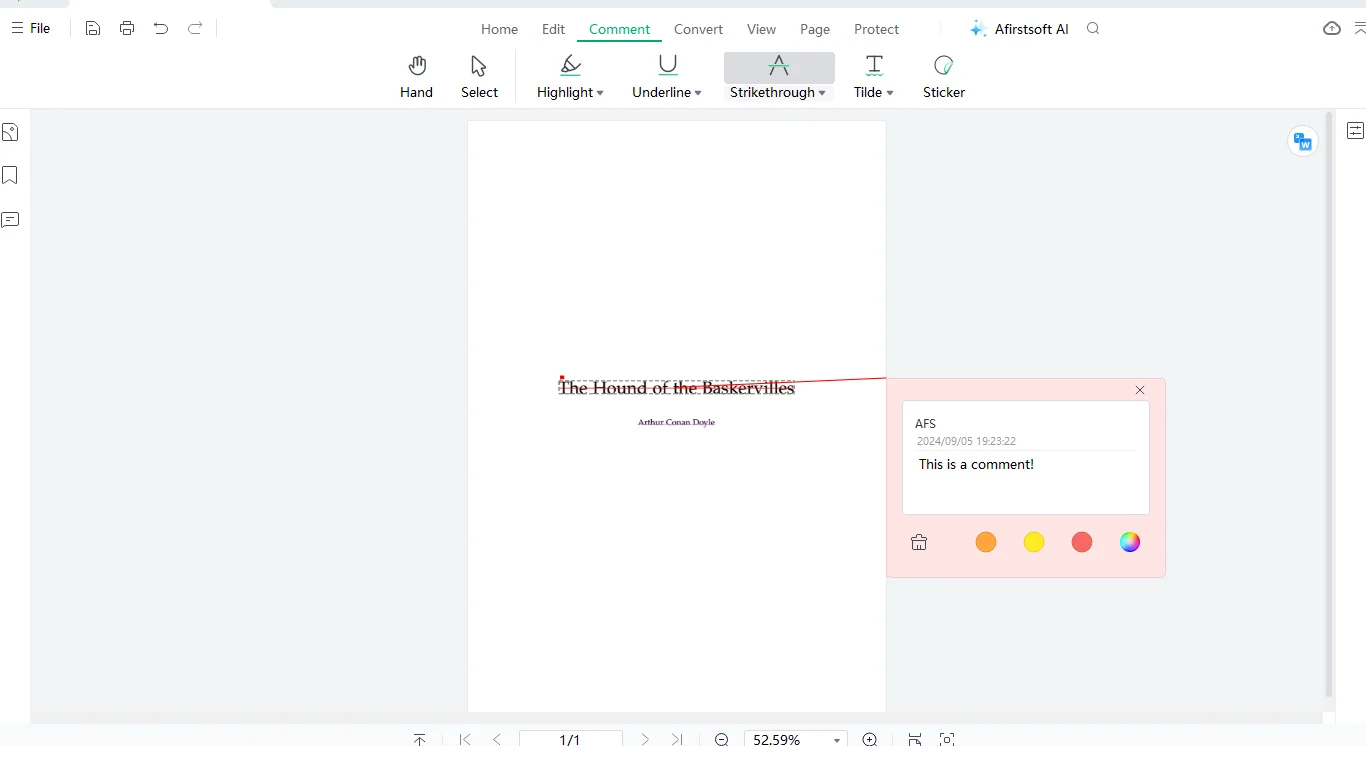Click the title 'The Hound of the Baskervilles'

coord(676,388)
